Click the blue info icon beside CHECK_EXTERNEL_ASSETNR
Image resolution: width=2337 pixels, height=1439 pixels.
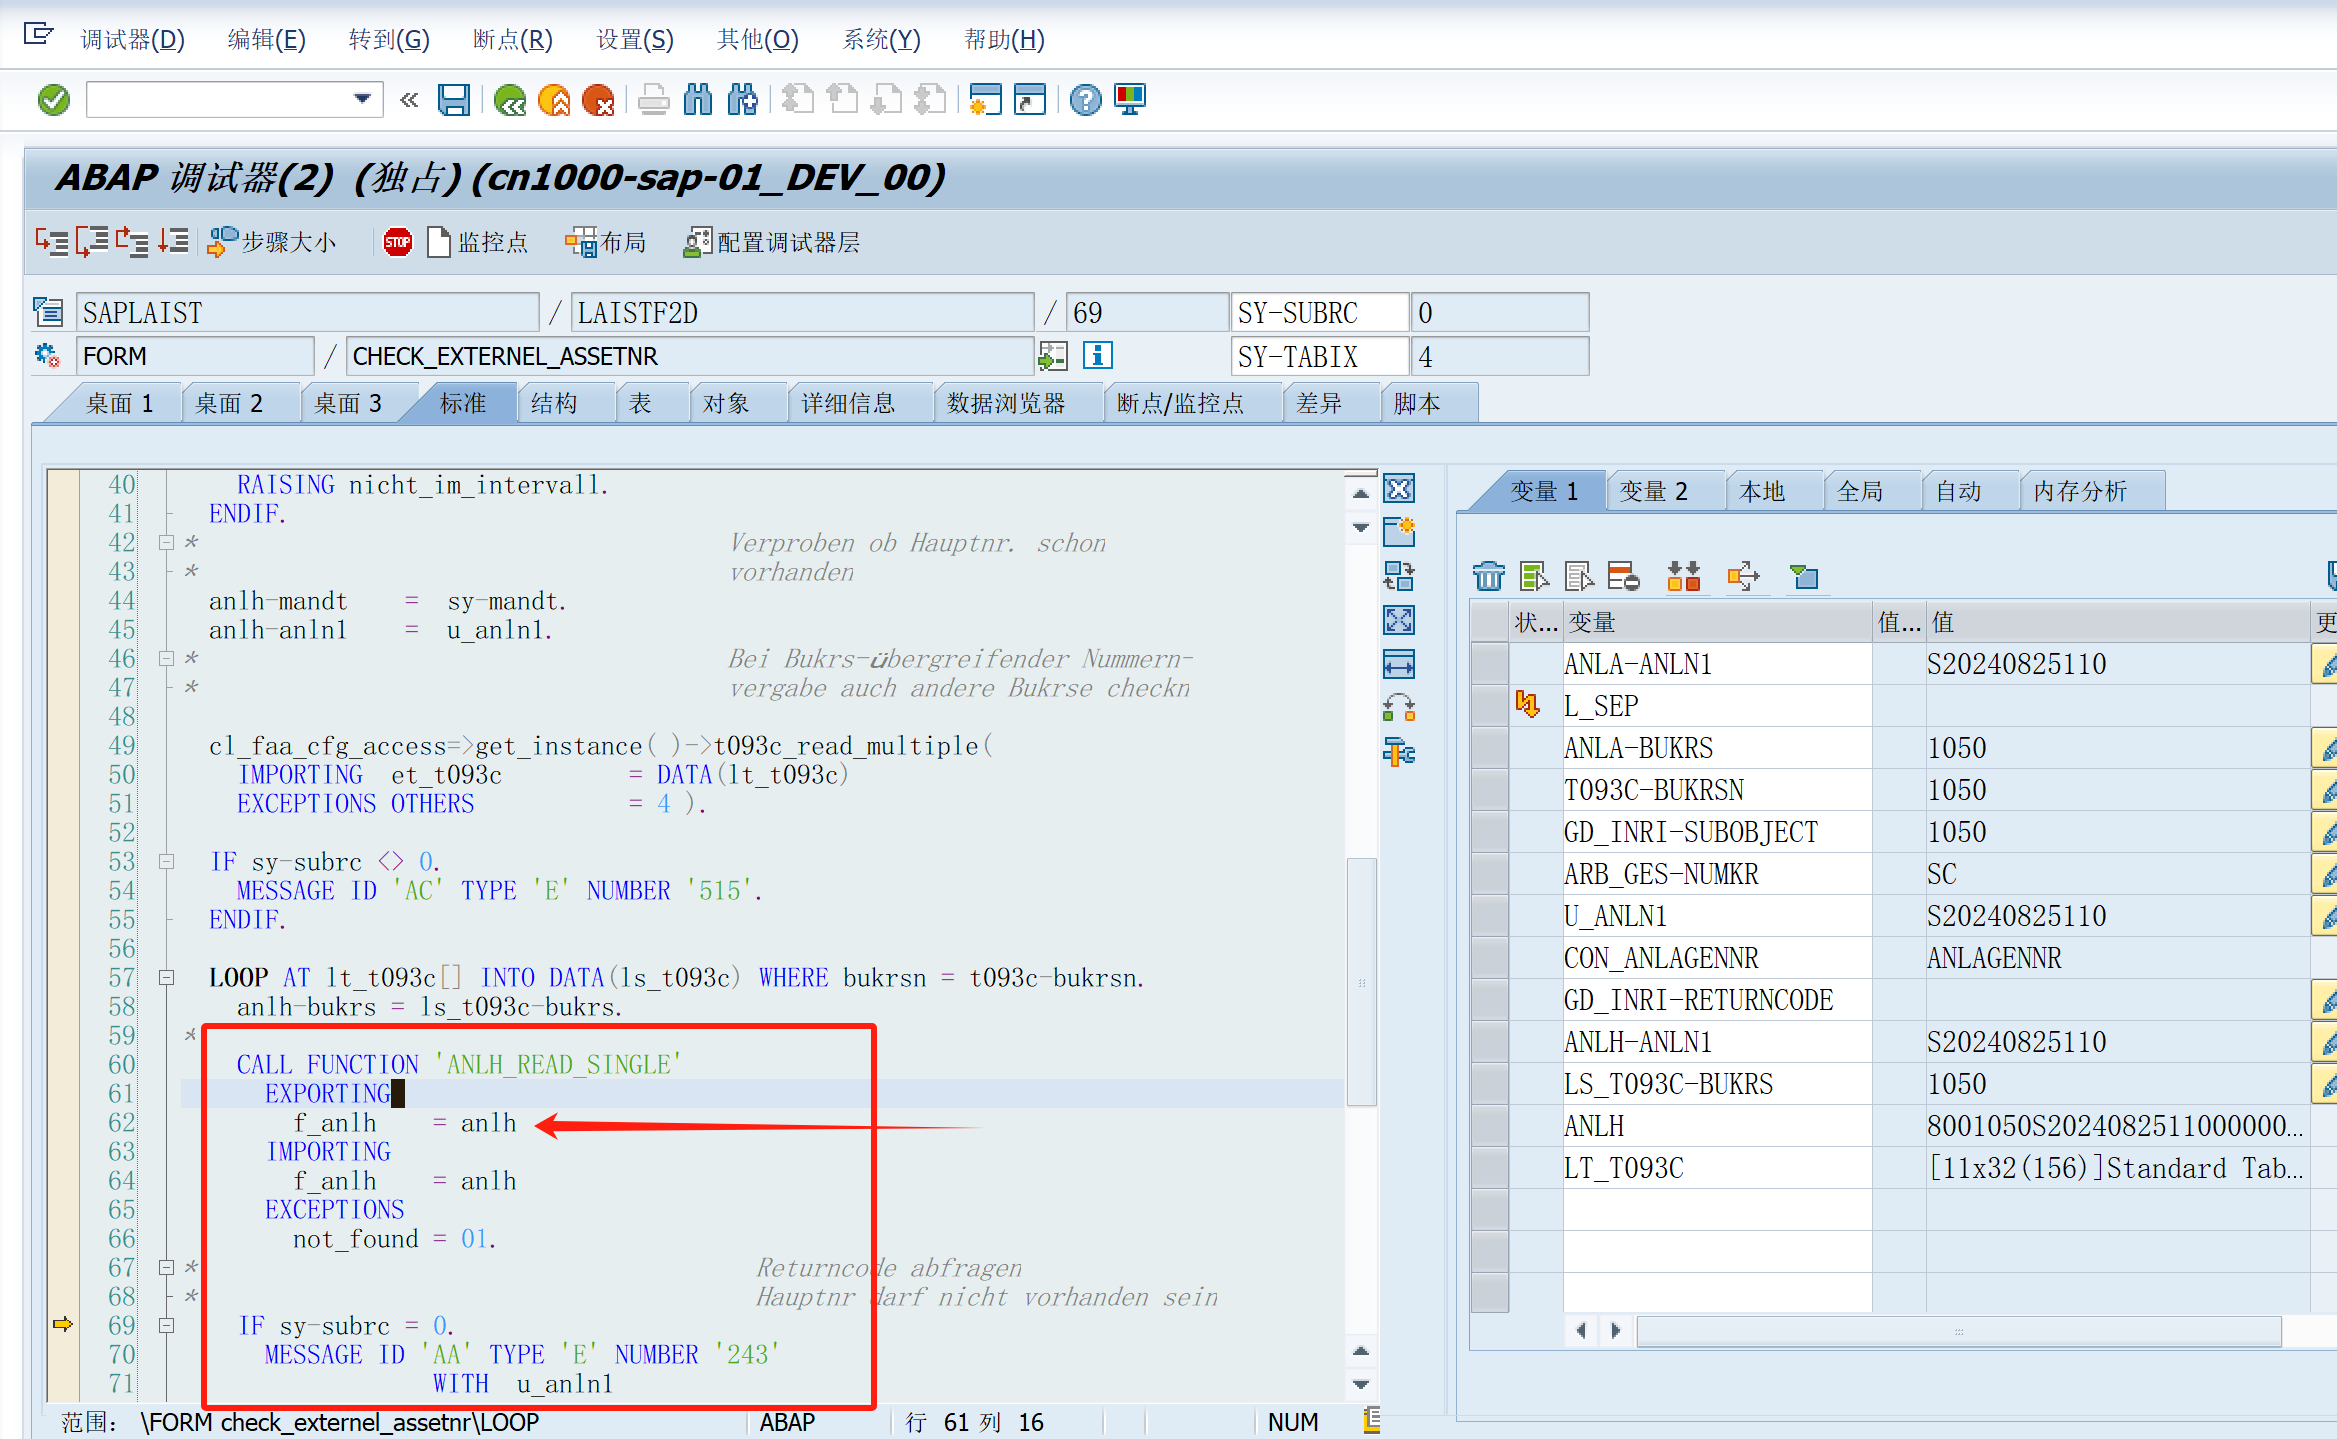point(1097,356)
